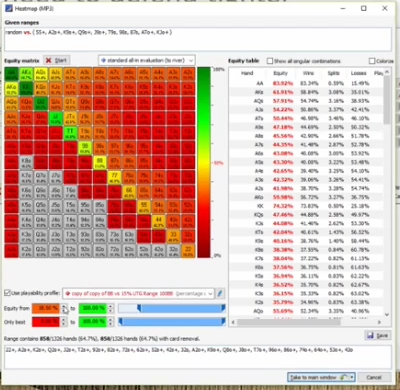Click the Cancel button
Viewport: 400px width, 390px height.
[374, 377]
